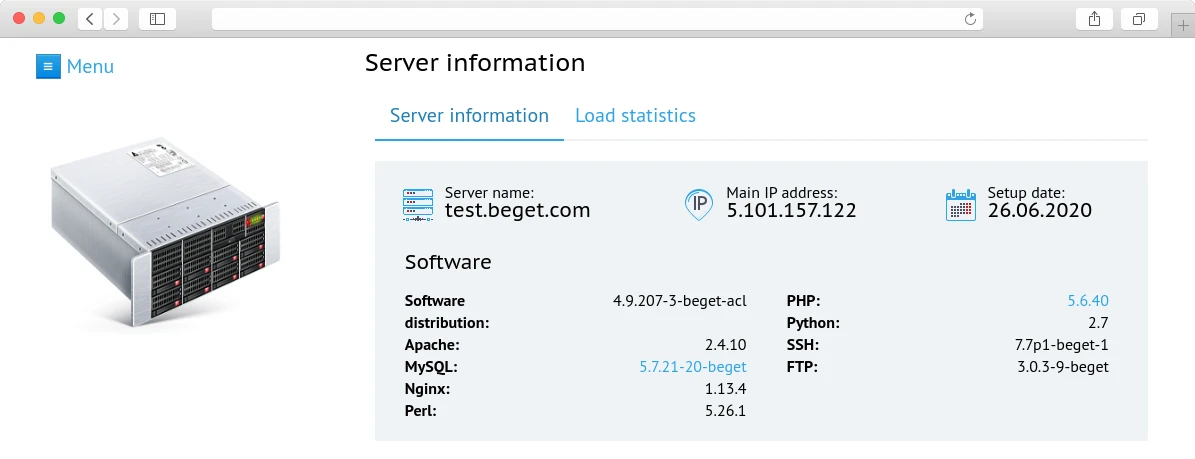Click Nginx version 1.13.4
The height and width of the screenshot is (459, 1195).
coord(726,389)
